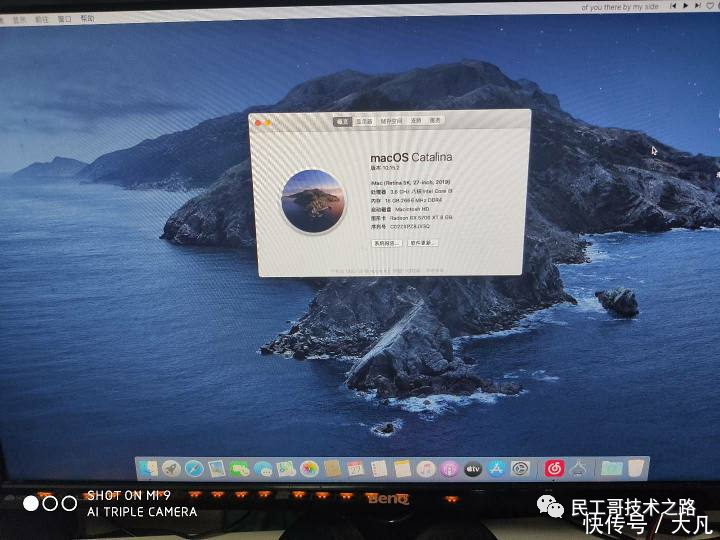Click song title 'of you there by my side'
720x540 pixels.
click(620, 7)
